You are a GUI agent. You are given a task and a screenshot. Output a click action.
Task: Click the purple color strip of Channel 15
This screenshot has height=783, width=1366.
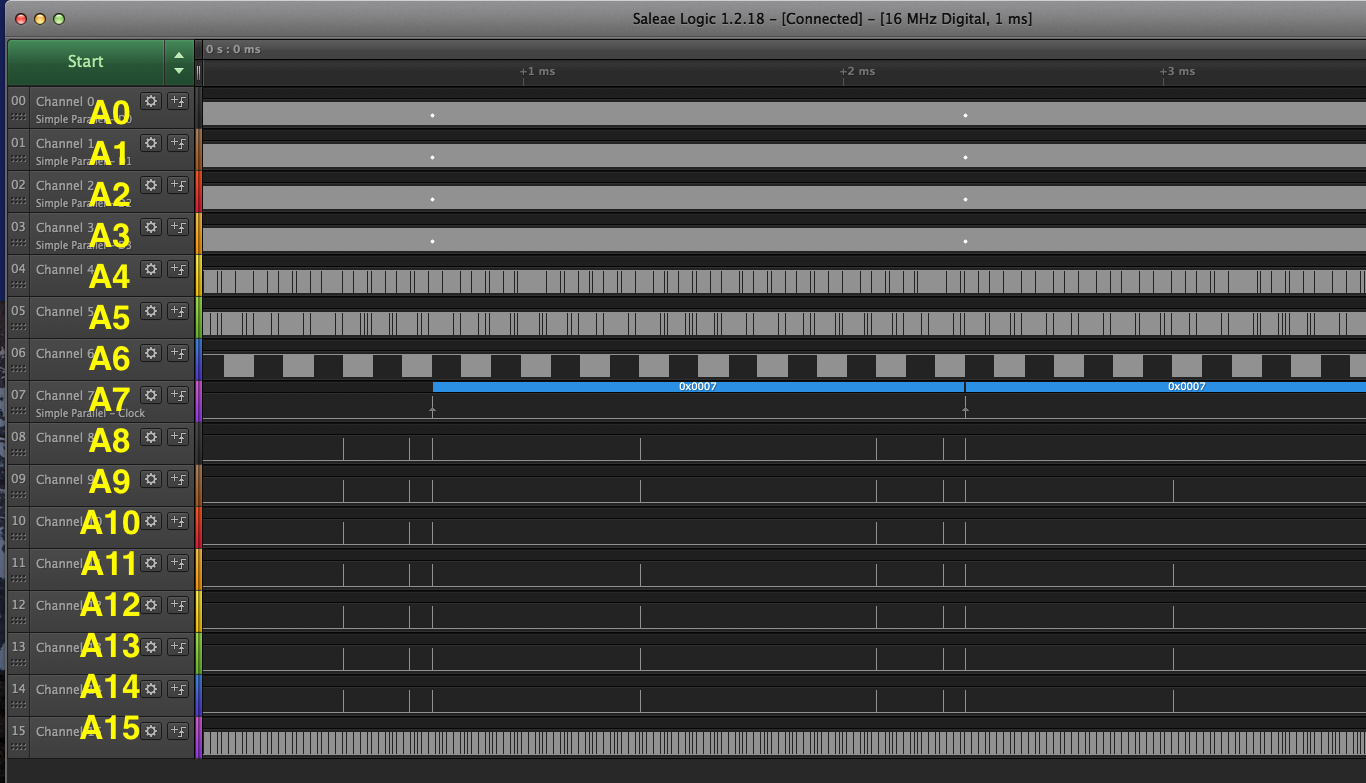[x=199, y=737]
